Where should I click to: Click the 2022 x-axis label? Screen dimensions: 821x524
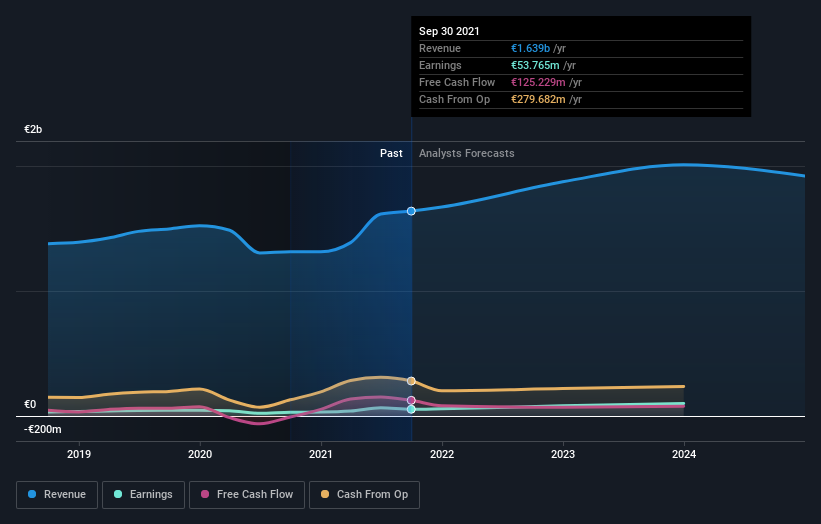442,454
